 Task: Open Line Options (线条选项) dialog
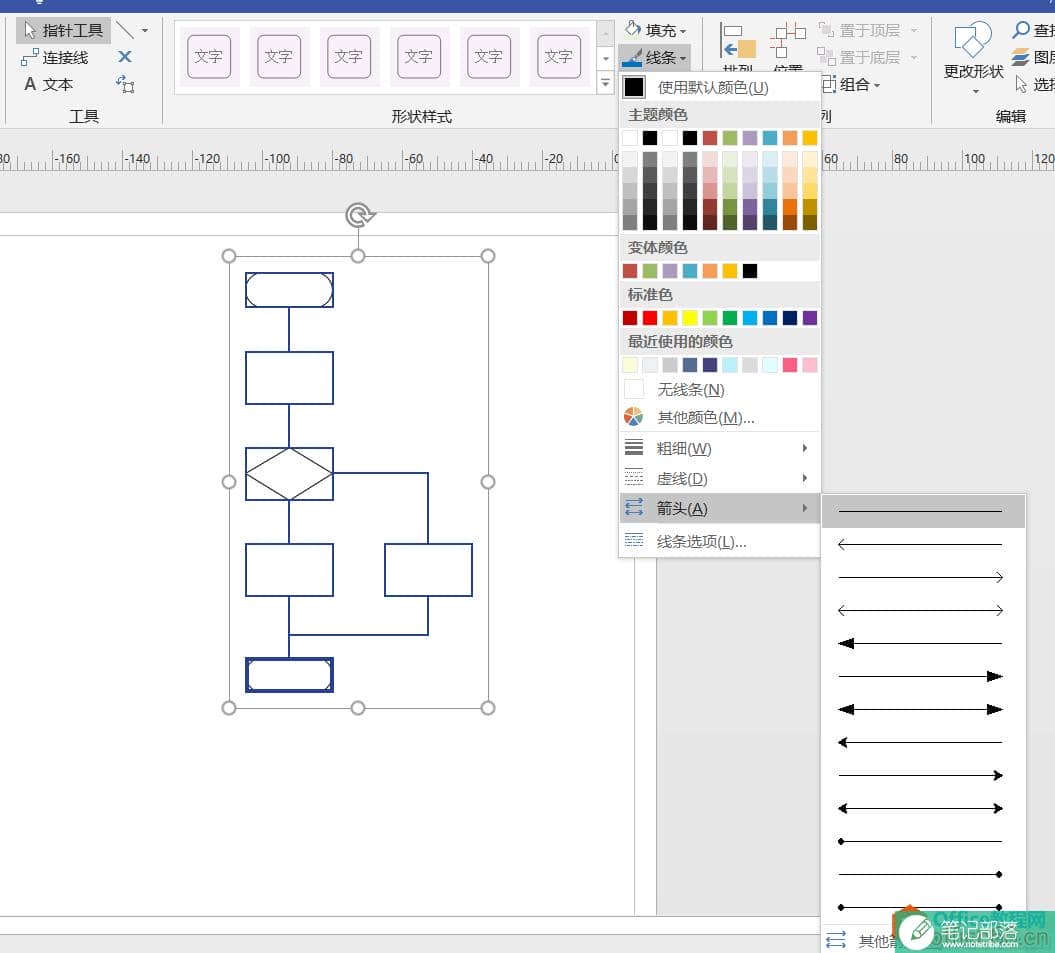[x=720, y=542]
